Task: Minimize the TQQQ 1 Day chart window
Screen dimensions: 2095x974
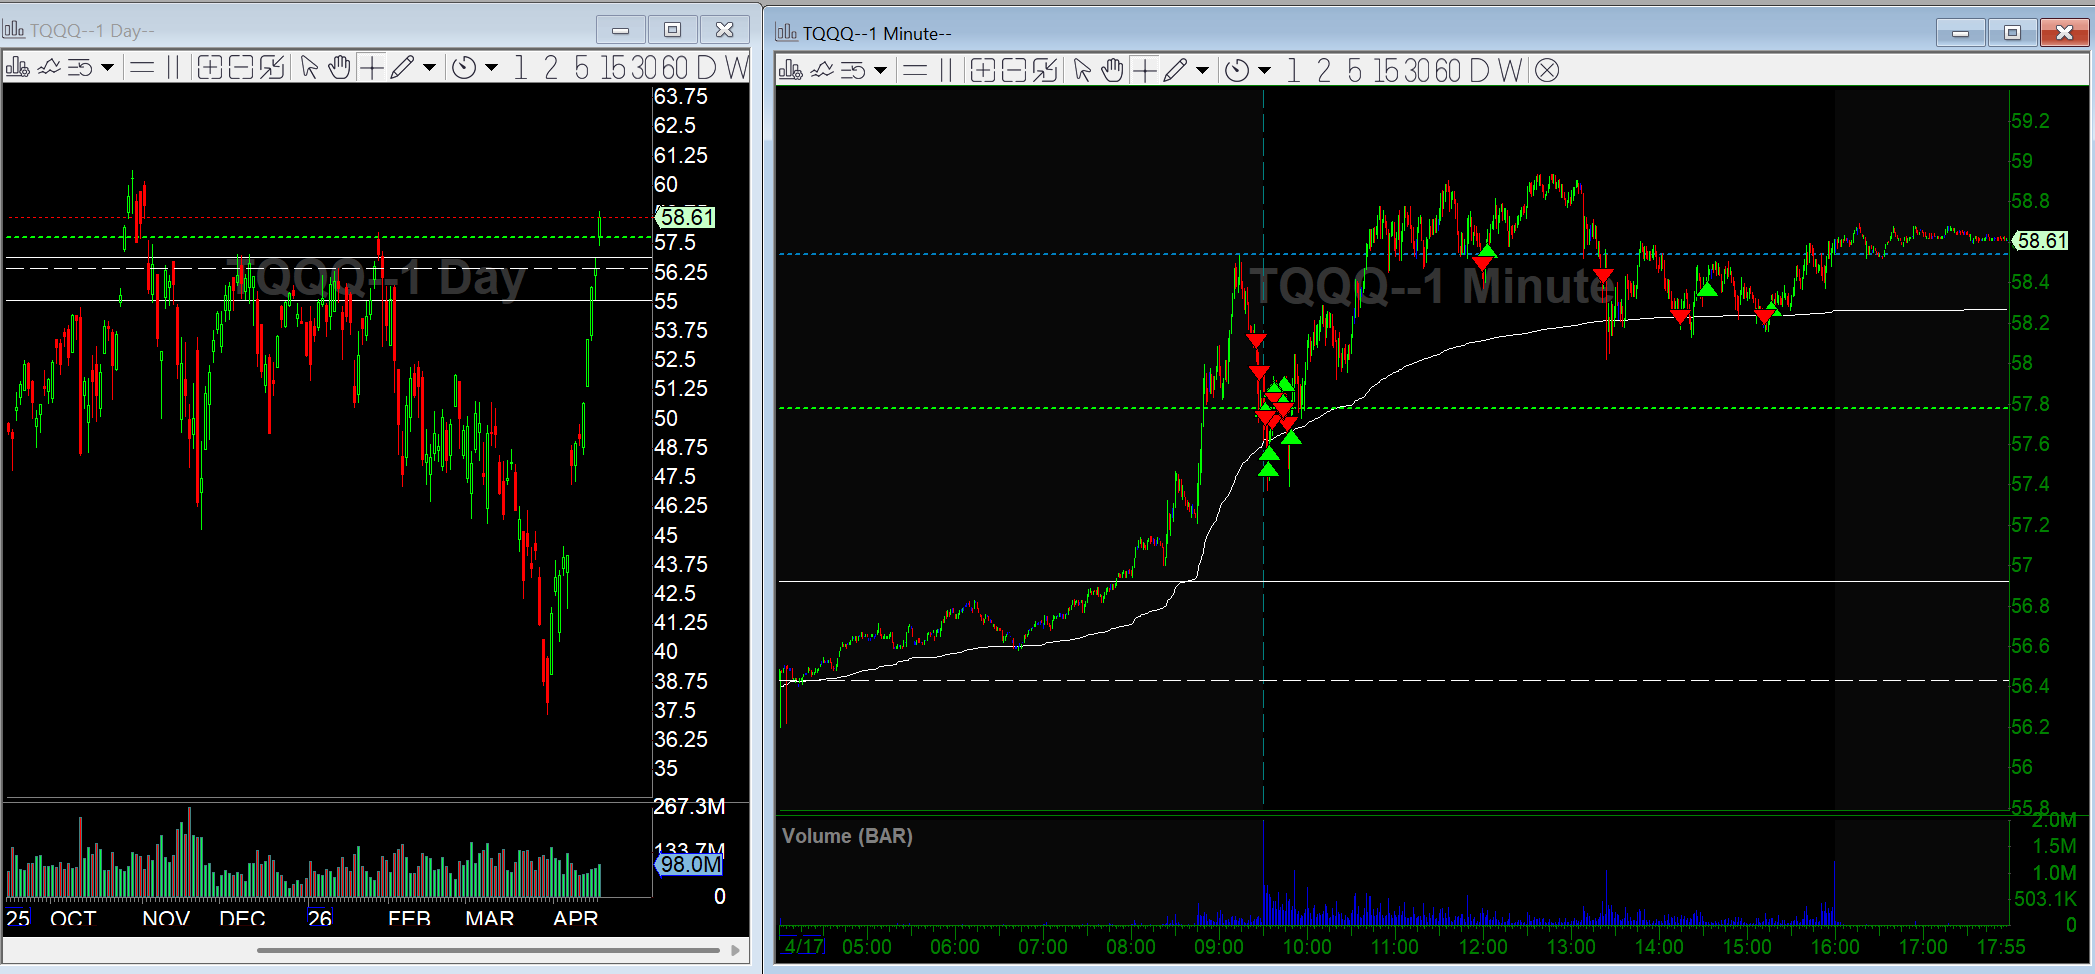Action: [621, 30]
